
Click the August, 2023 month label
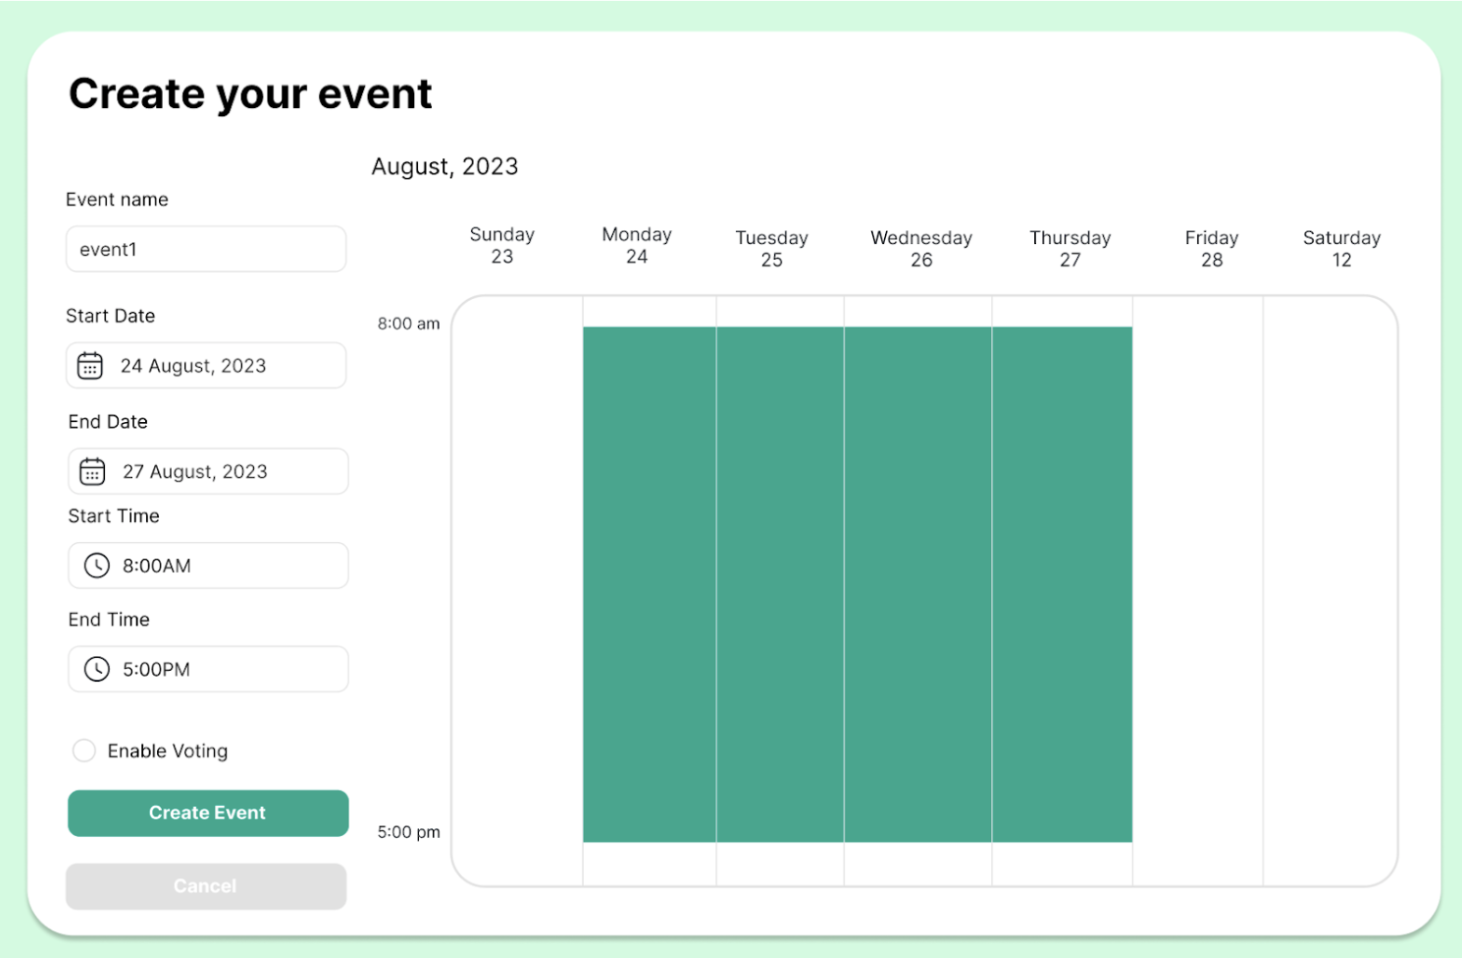point(445,167)
